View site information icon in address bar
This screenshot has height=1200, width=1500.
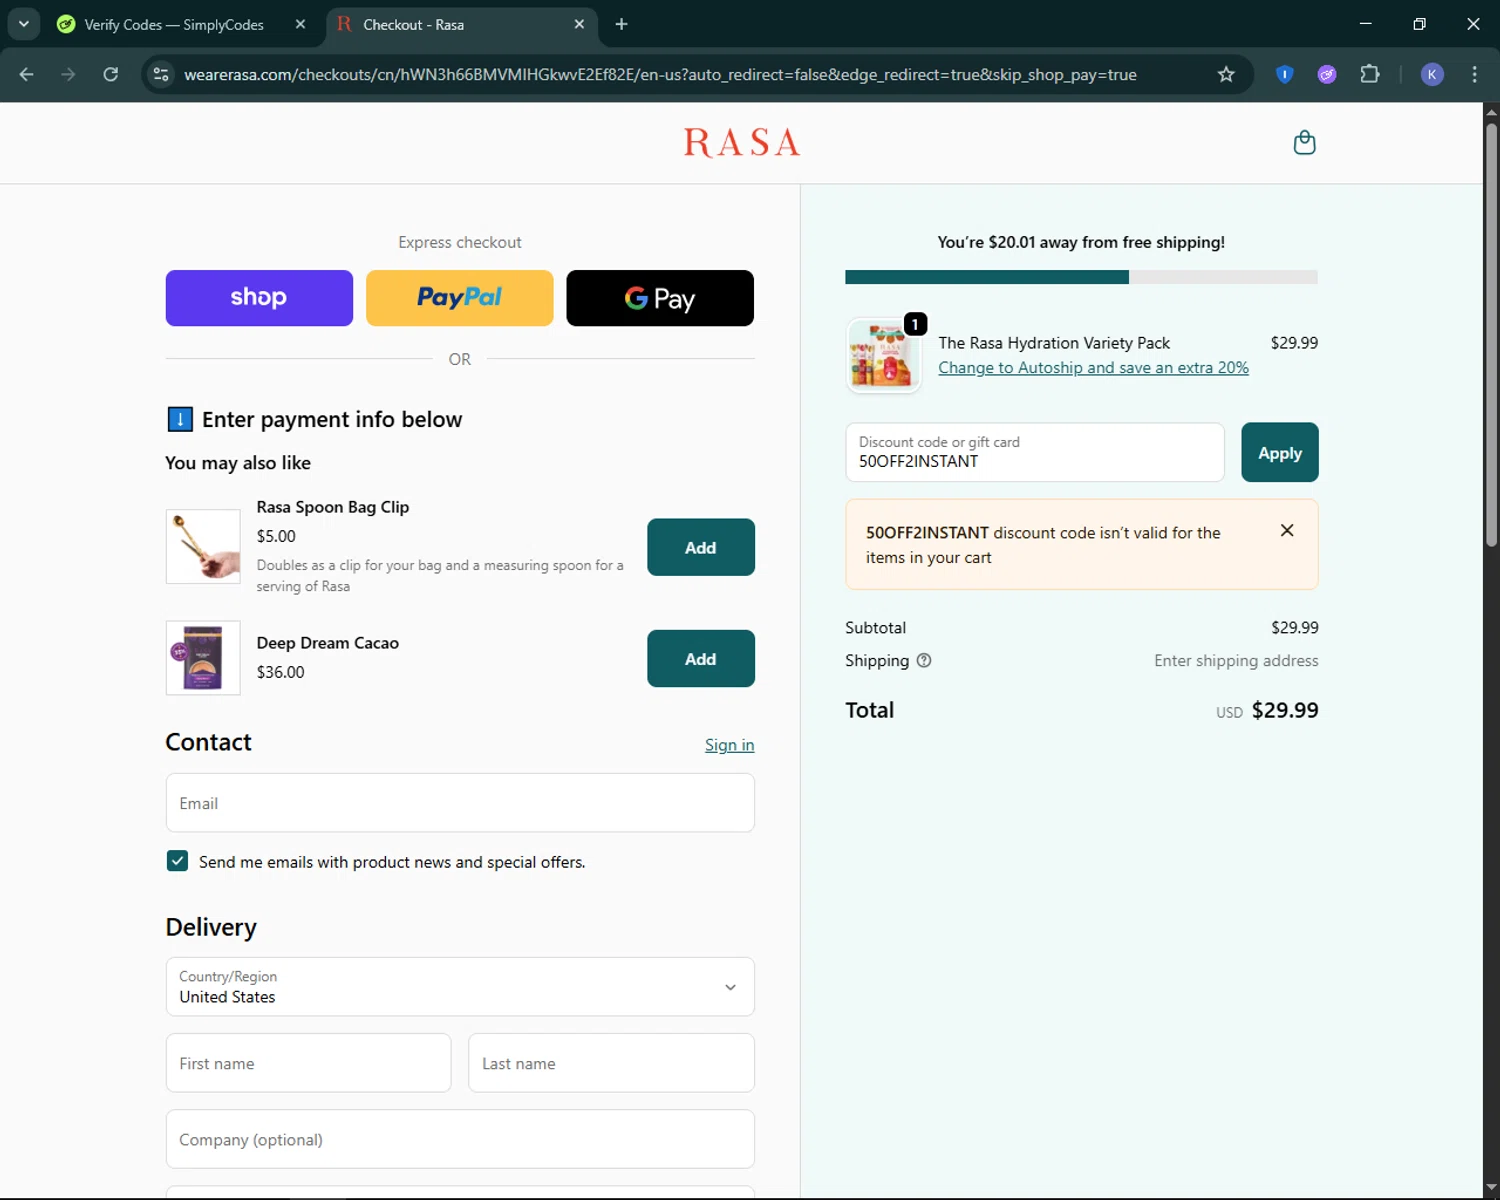coord(161,74)
